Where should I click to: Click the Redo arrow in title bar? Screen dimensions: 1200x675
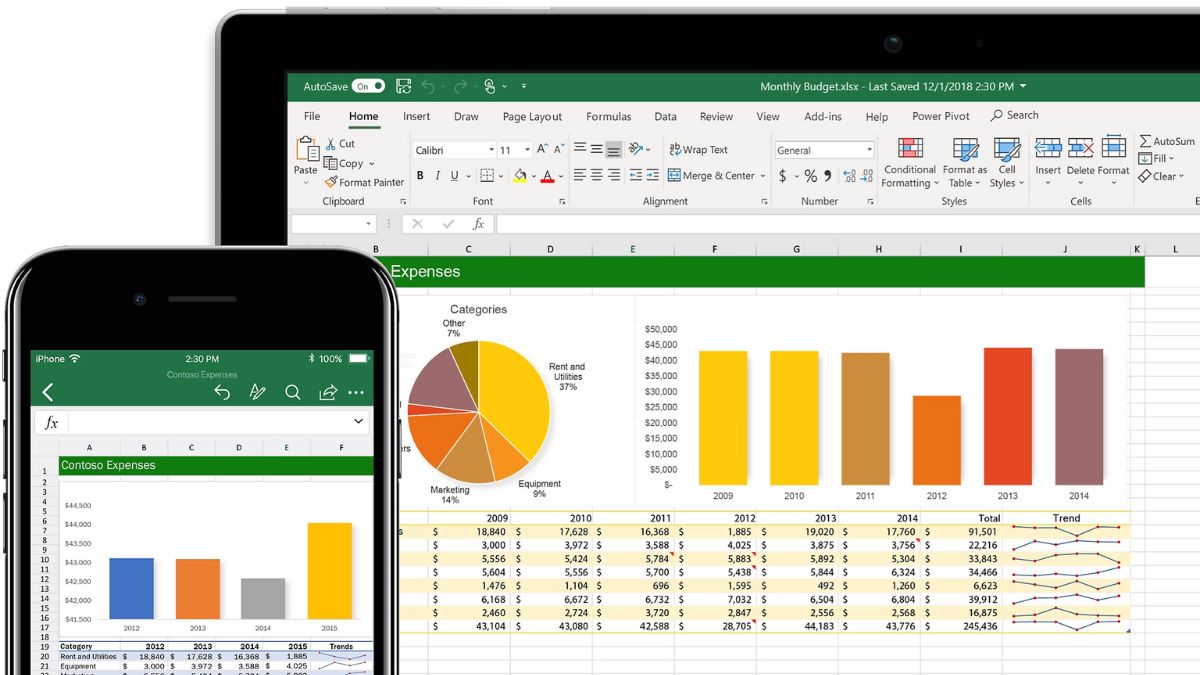tap(460, 87)
